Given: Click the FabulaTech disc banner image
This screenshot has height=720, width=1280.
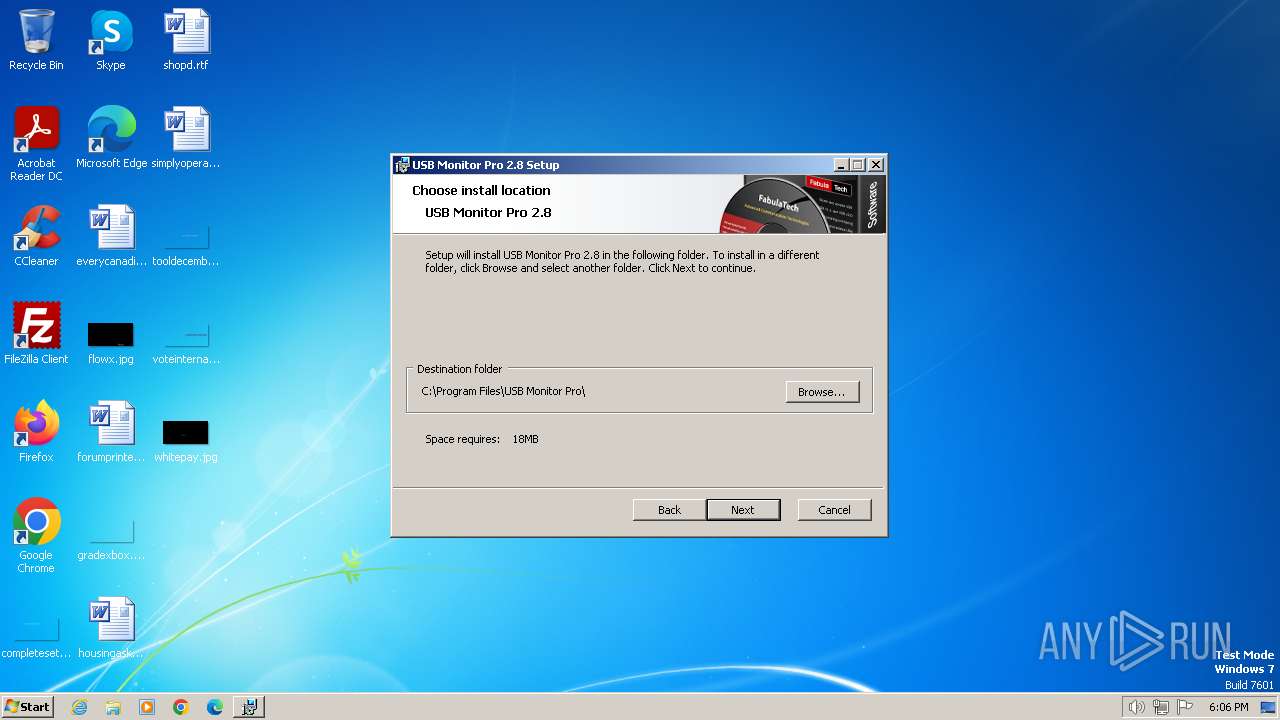Looking at the screenshot, I should 803,204.
